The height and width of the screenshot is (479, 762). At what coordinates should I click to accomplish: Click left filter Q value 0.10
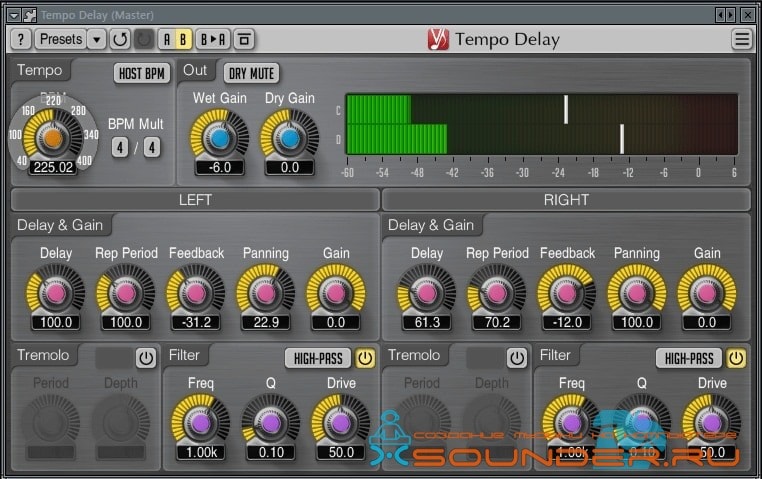pyautogui.click(x=271, y=453)
